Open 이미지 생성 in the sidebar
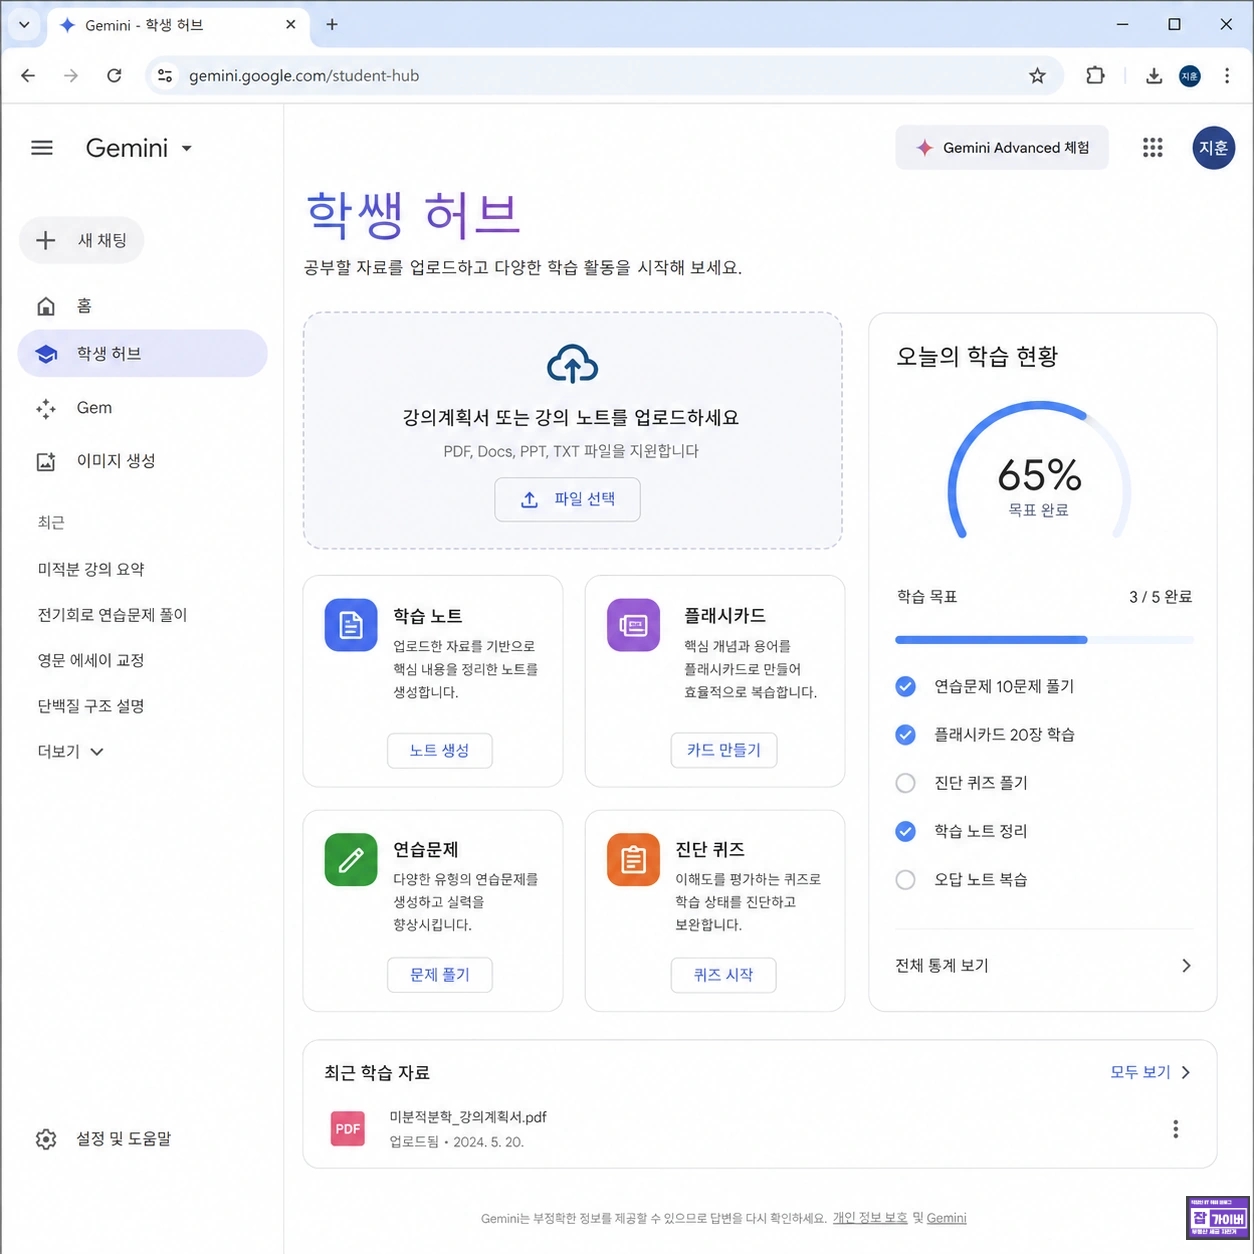This screenshot has height=1254, width=1254. [x=143, y=461]
